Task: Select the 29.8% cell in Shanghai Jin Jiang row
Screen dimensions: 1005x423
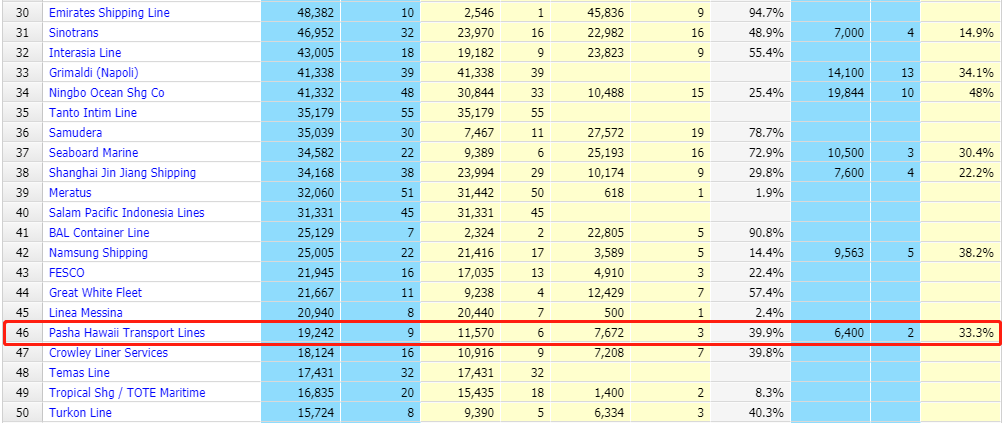Action: [751, 172]
